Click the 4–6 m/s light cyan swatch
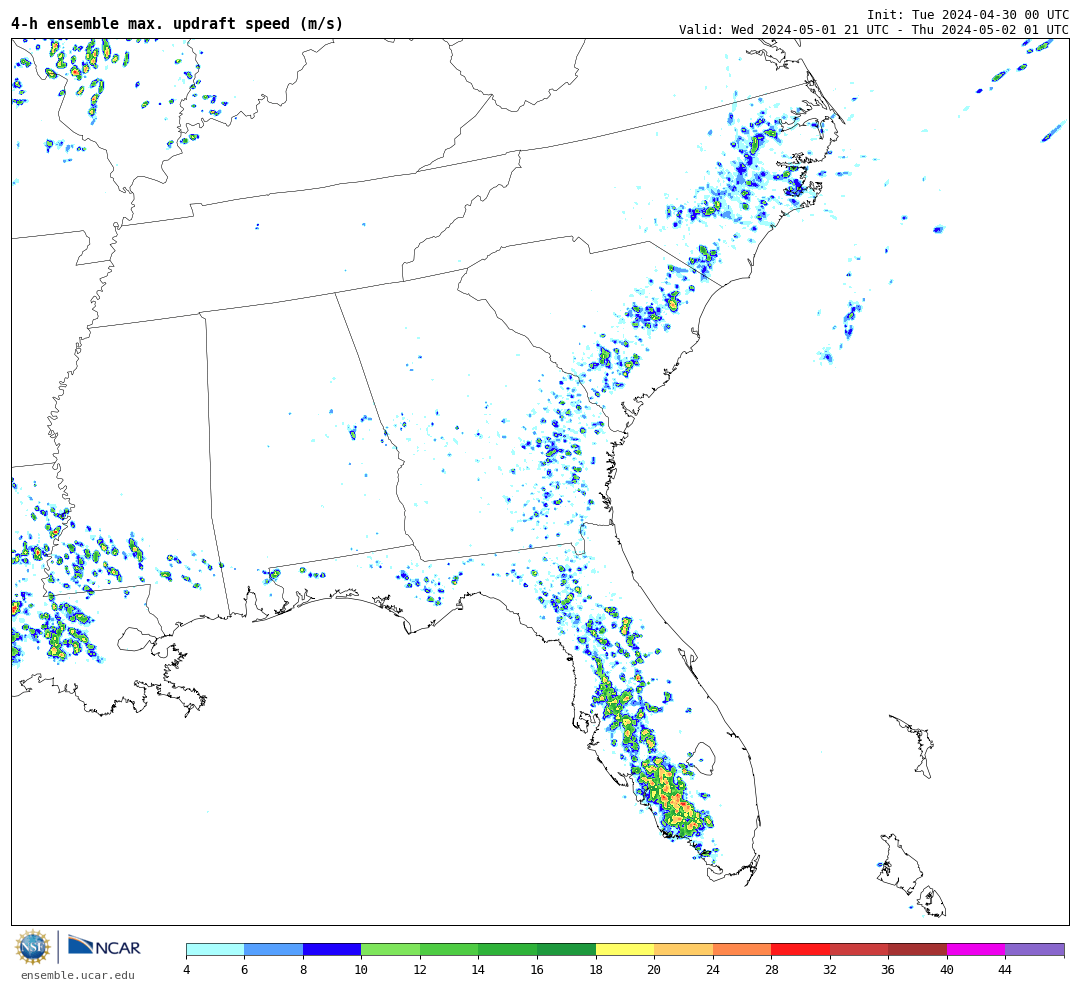The image size is (1080, 988). (216, 950)
